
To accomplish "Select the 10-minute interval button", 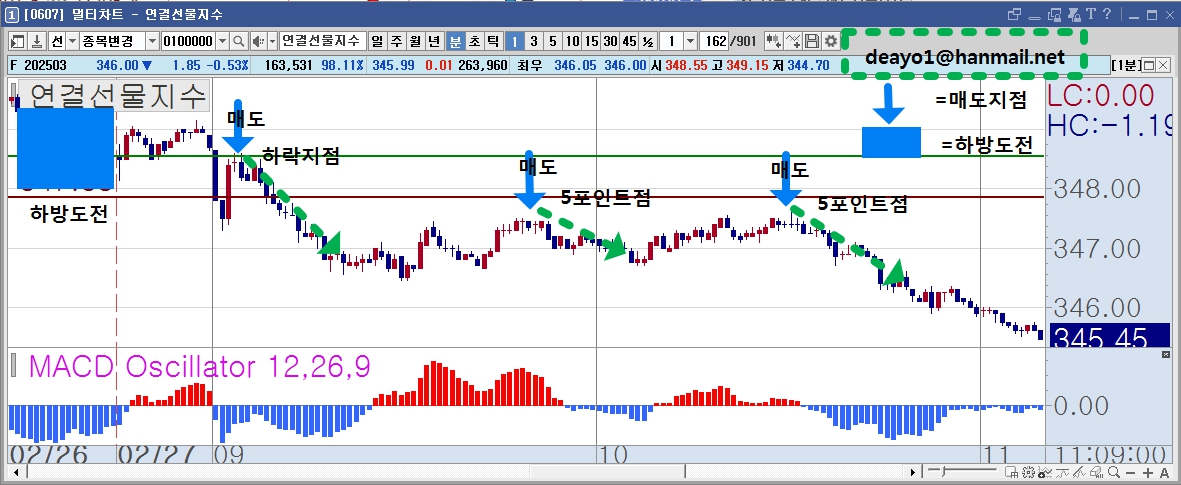I will pyautogui.click(x=572, y=41).
